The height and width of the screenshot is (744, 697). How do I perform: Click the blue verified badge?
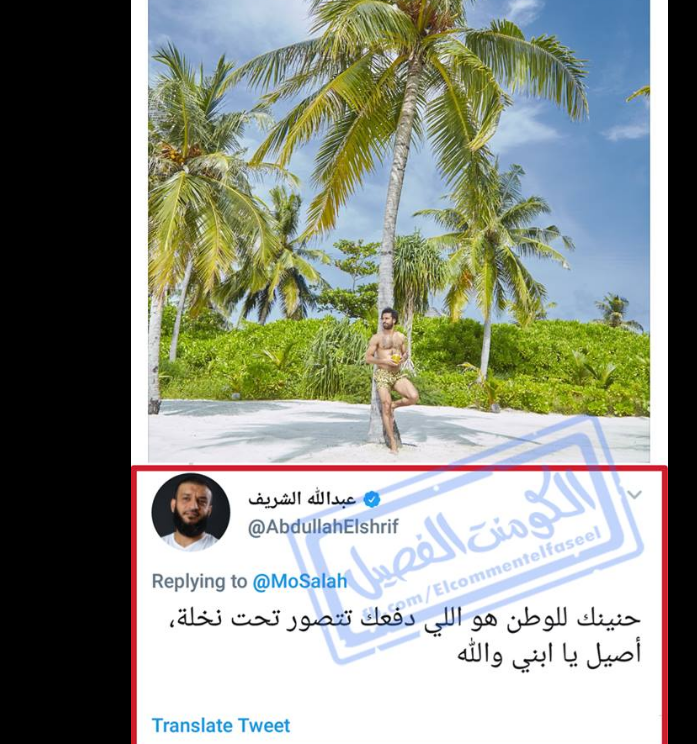coord(372,500)
